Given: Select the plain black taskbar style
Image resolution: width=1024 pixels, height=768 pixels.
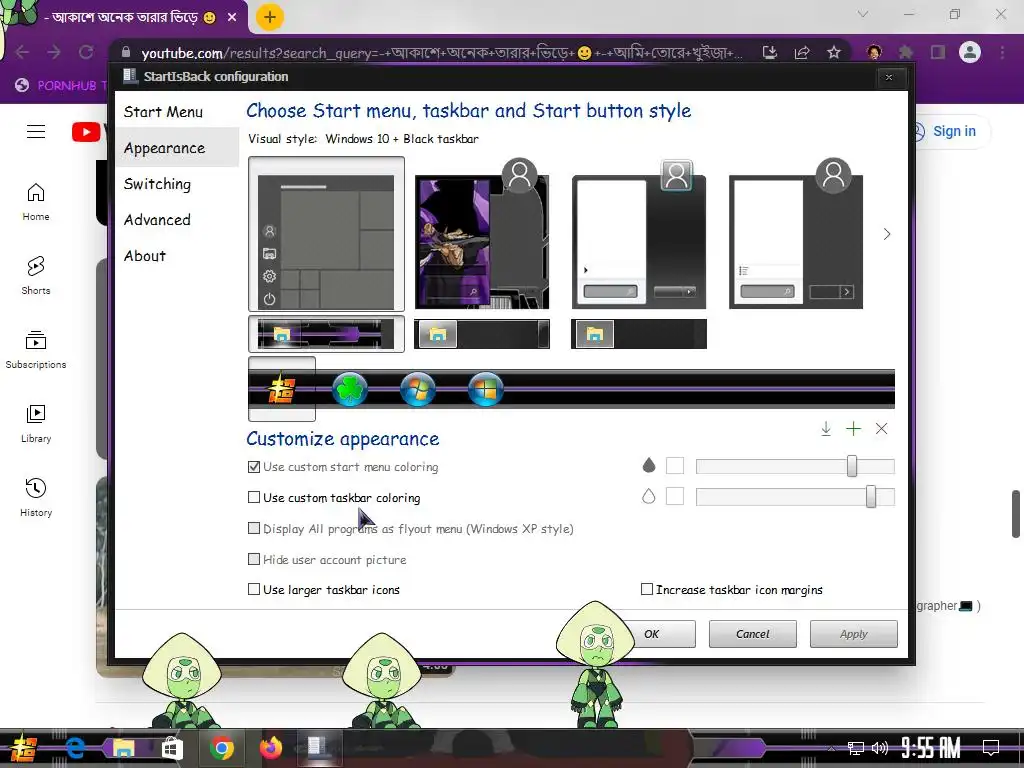Looking at the screenshot, I should [639, 334].
